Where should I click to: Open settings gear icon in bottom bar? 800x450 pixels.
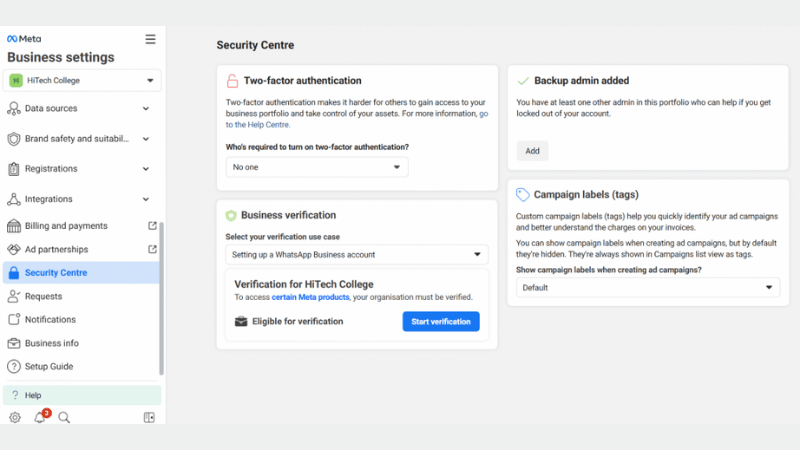pos(15,417)
